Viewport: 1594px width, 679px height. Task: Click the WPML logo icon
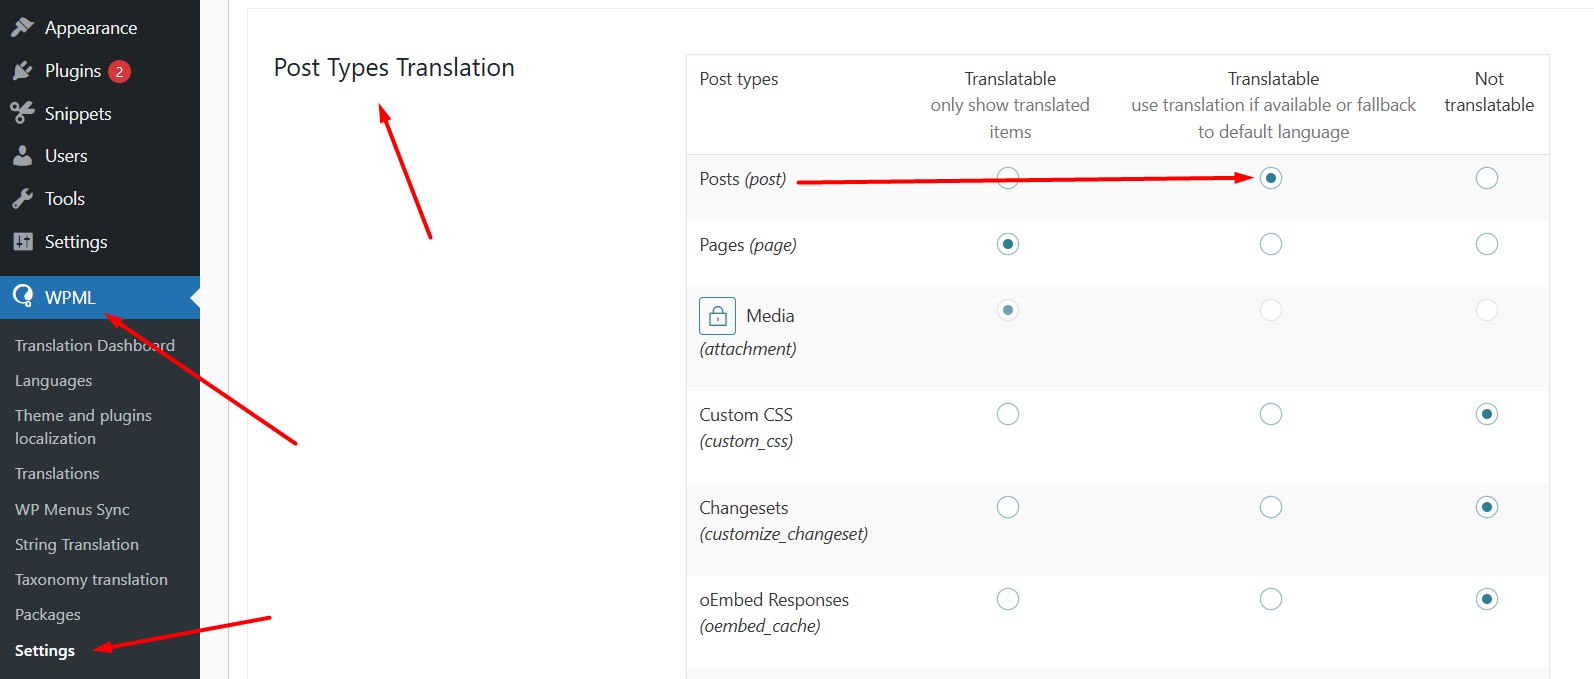click(22, 297)
